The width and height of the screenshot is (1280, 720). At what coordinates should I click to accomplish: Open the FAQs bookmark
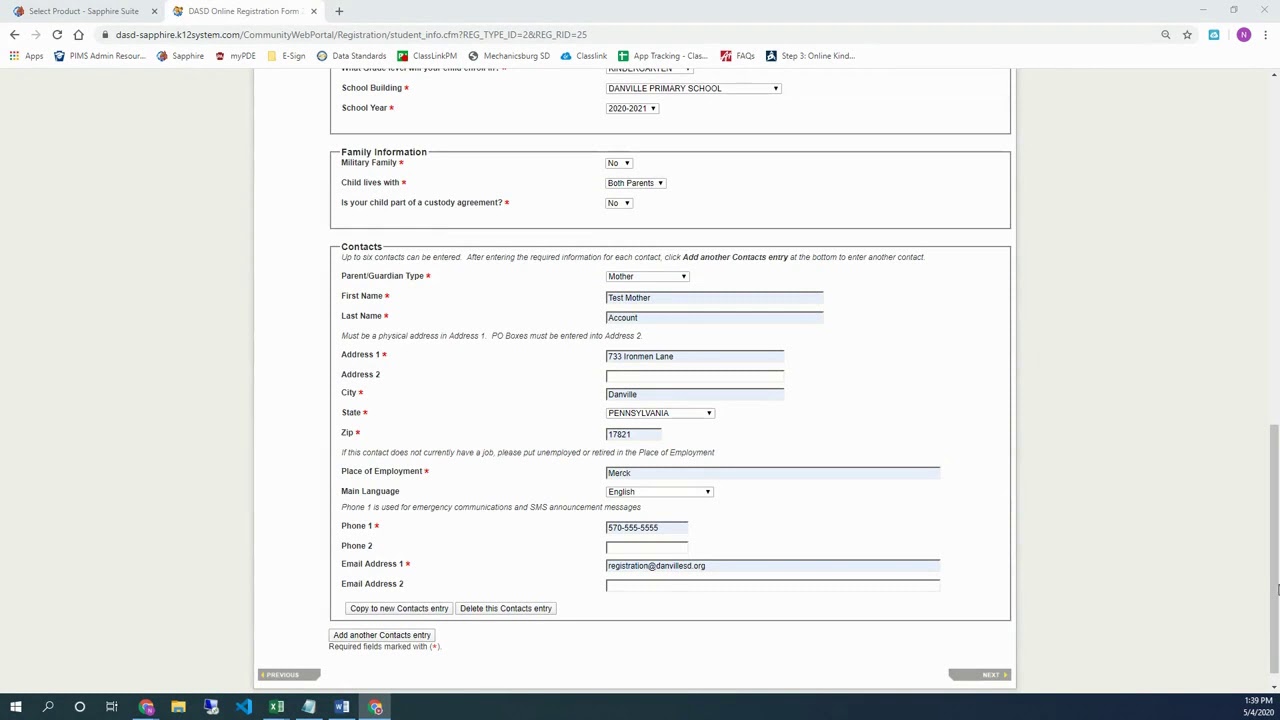pyautogui.click(x=737, y=56)
